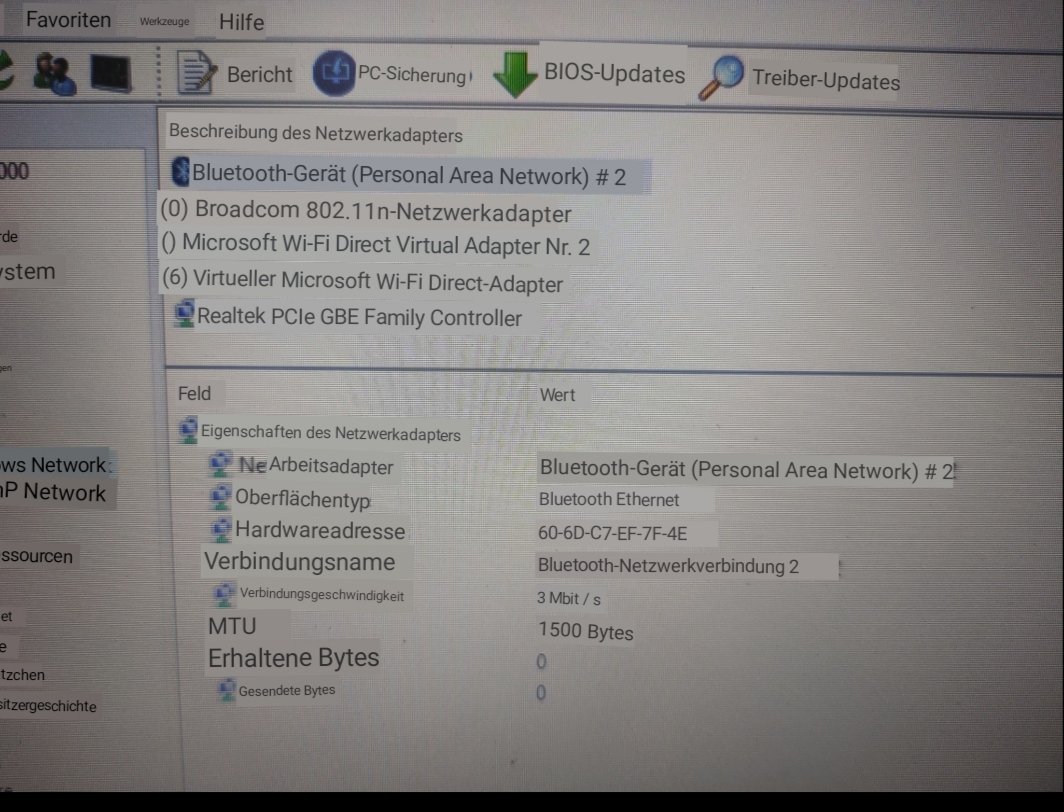Select the Erhaltene Bytes field

[x=293, y=658]
